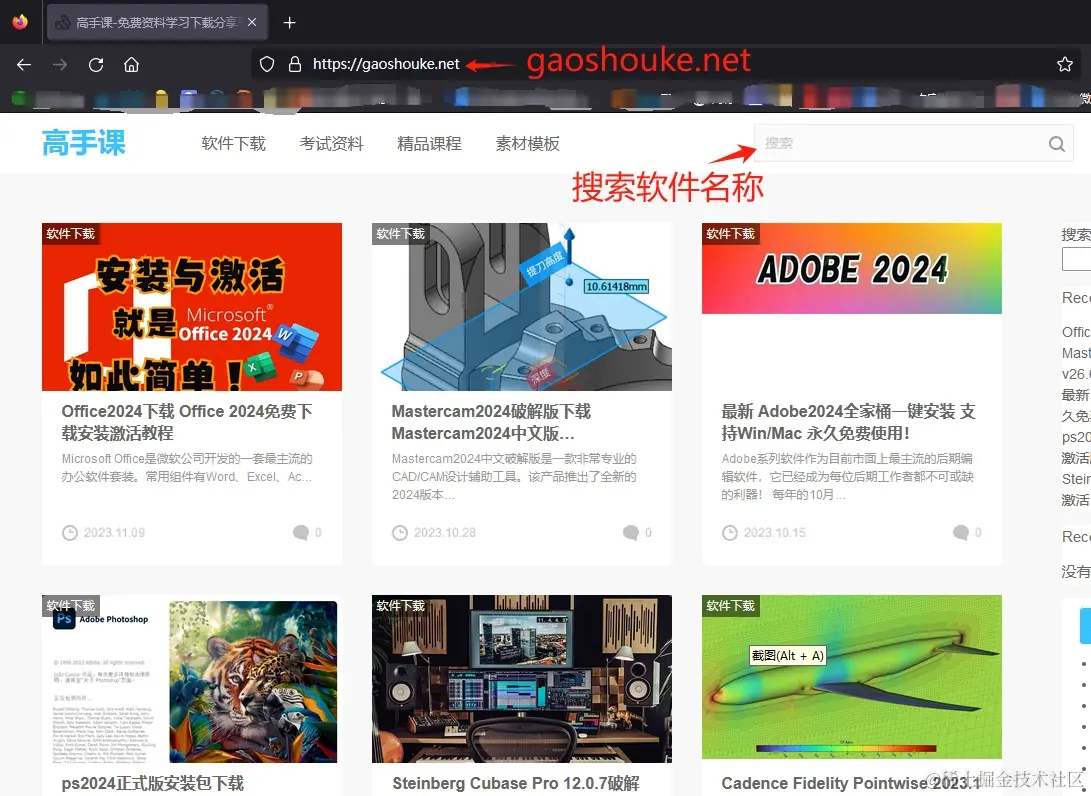Viewport: 1091px width, 796px height.
Task: Open the Pointwise aircraft simulation thumbnail
Action: point(852,677)
